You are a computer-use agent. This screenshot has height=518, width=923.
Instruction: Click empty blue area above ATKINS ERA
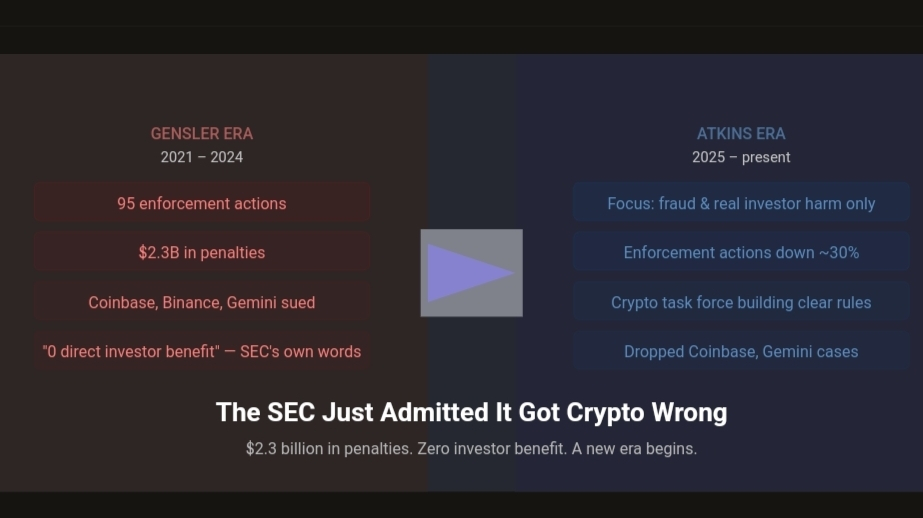point(741,88)
